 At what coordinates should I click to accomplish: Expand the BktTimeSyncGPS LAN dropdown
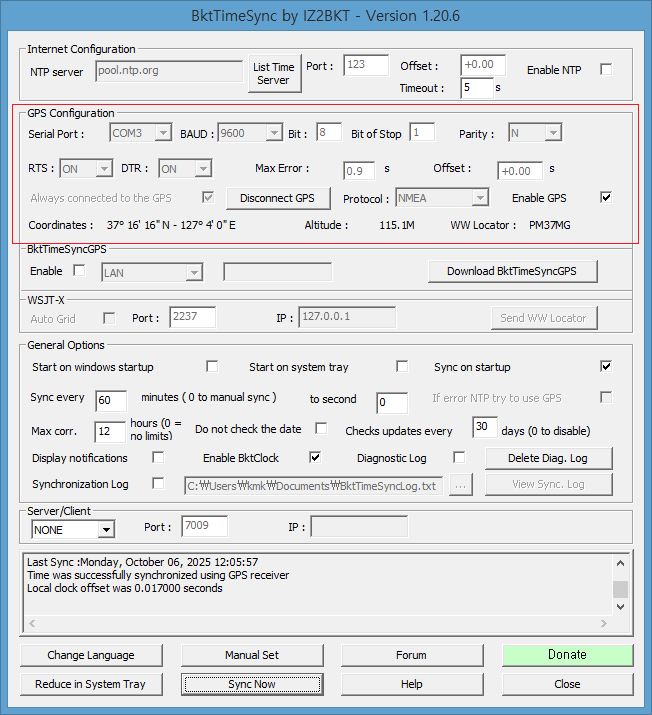coord(151,272)
